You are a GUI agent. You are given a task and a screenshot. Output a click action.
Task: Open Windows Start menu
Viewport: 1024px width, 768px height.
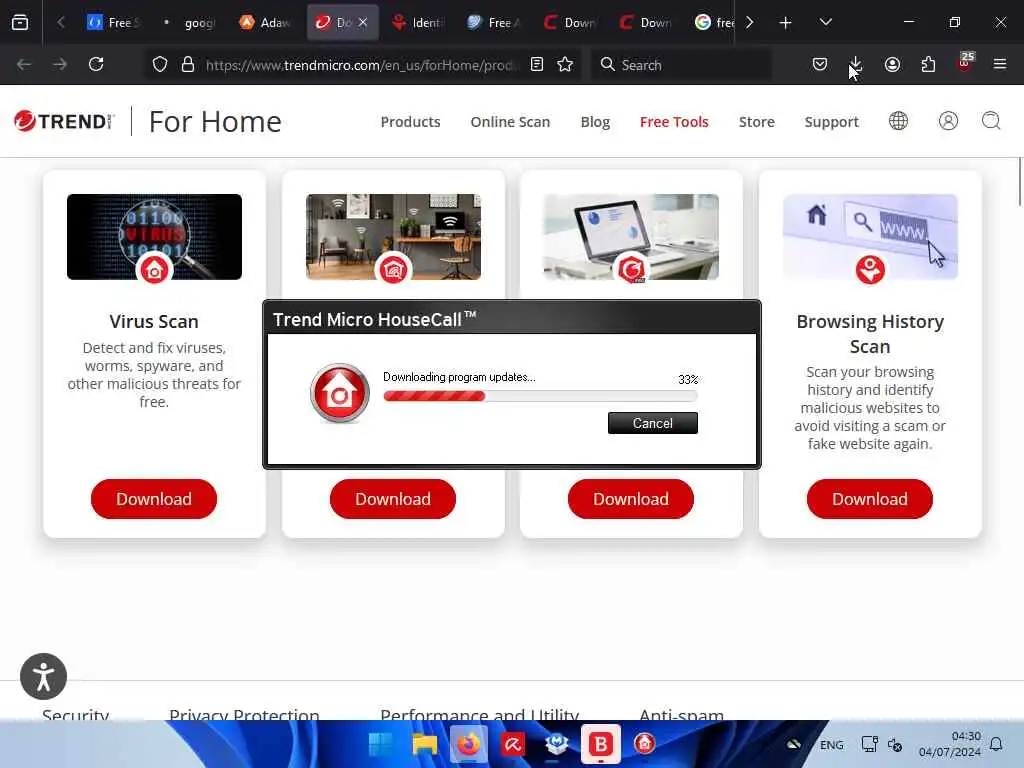[x=381, y=744]
